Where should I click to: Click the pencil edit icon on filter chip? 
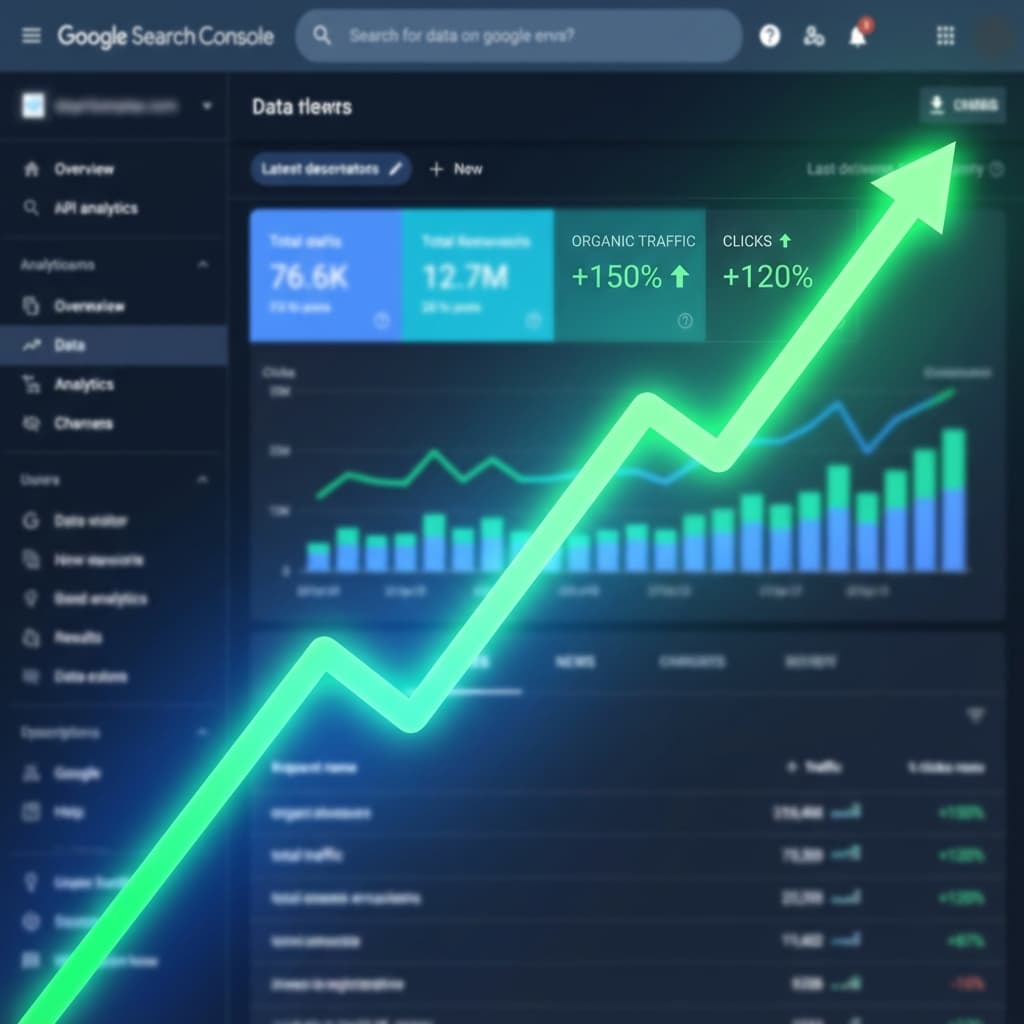coord(396,169)
